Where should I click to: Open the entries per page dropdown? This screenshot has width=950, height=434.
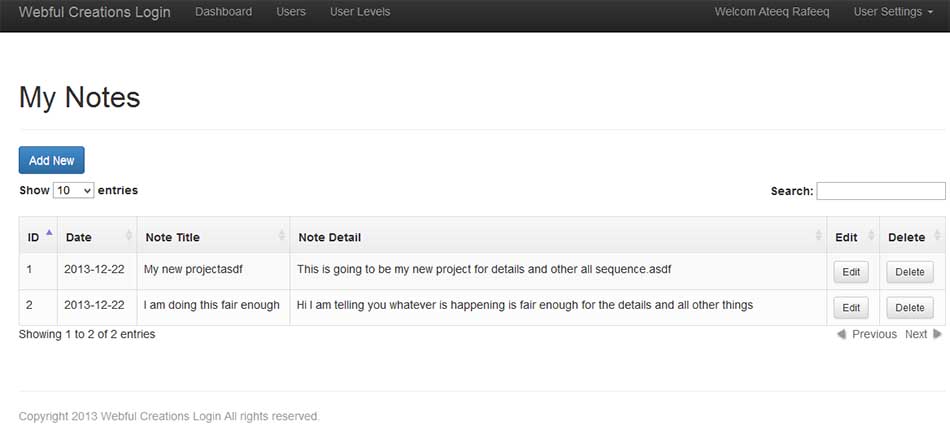tap(74, 190)
